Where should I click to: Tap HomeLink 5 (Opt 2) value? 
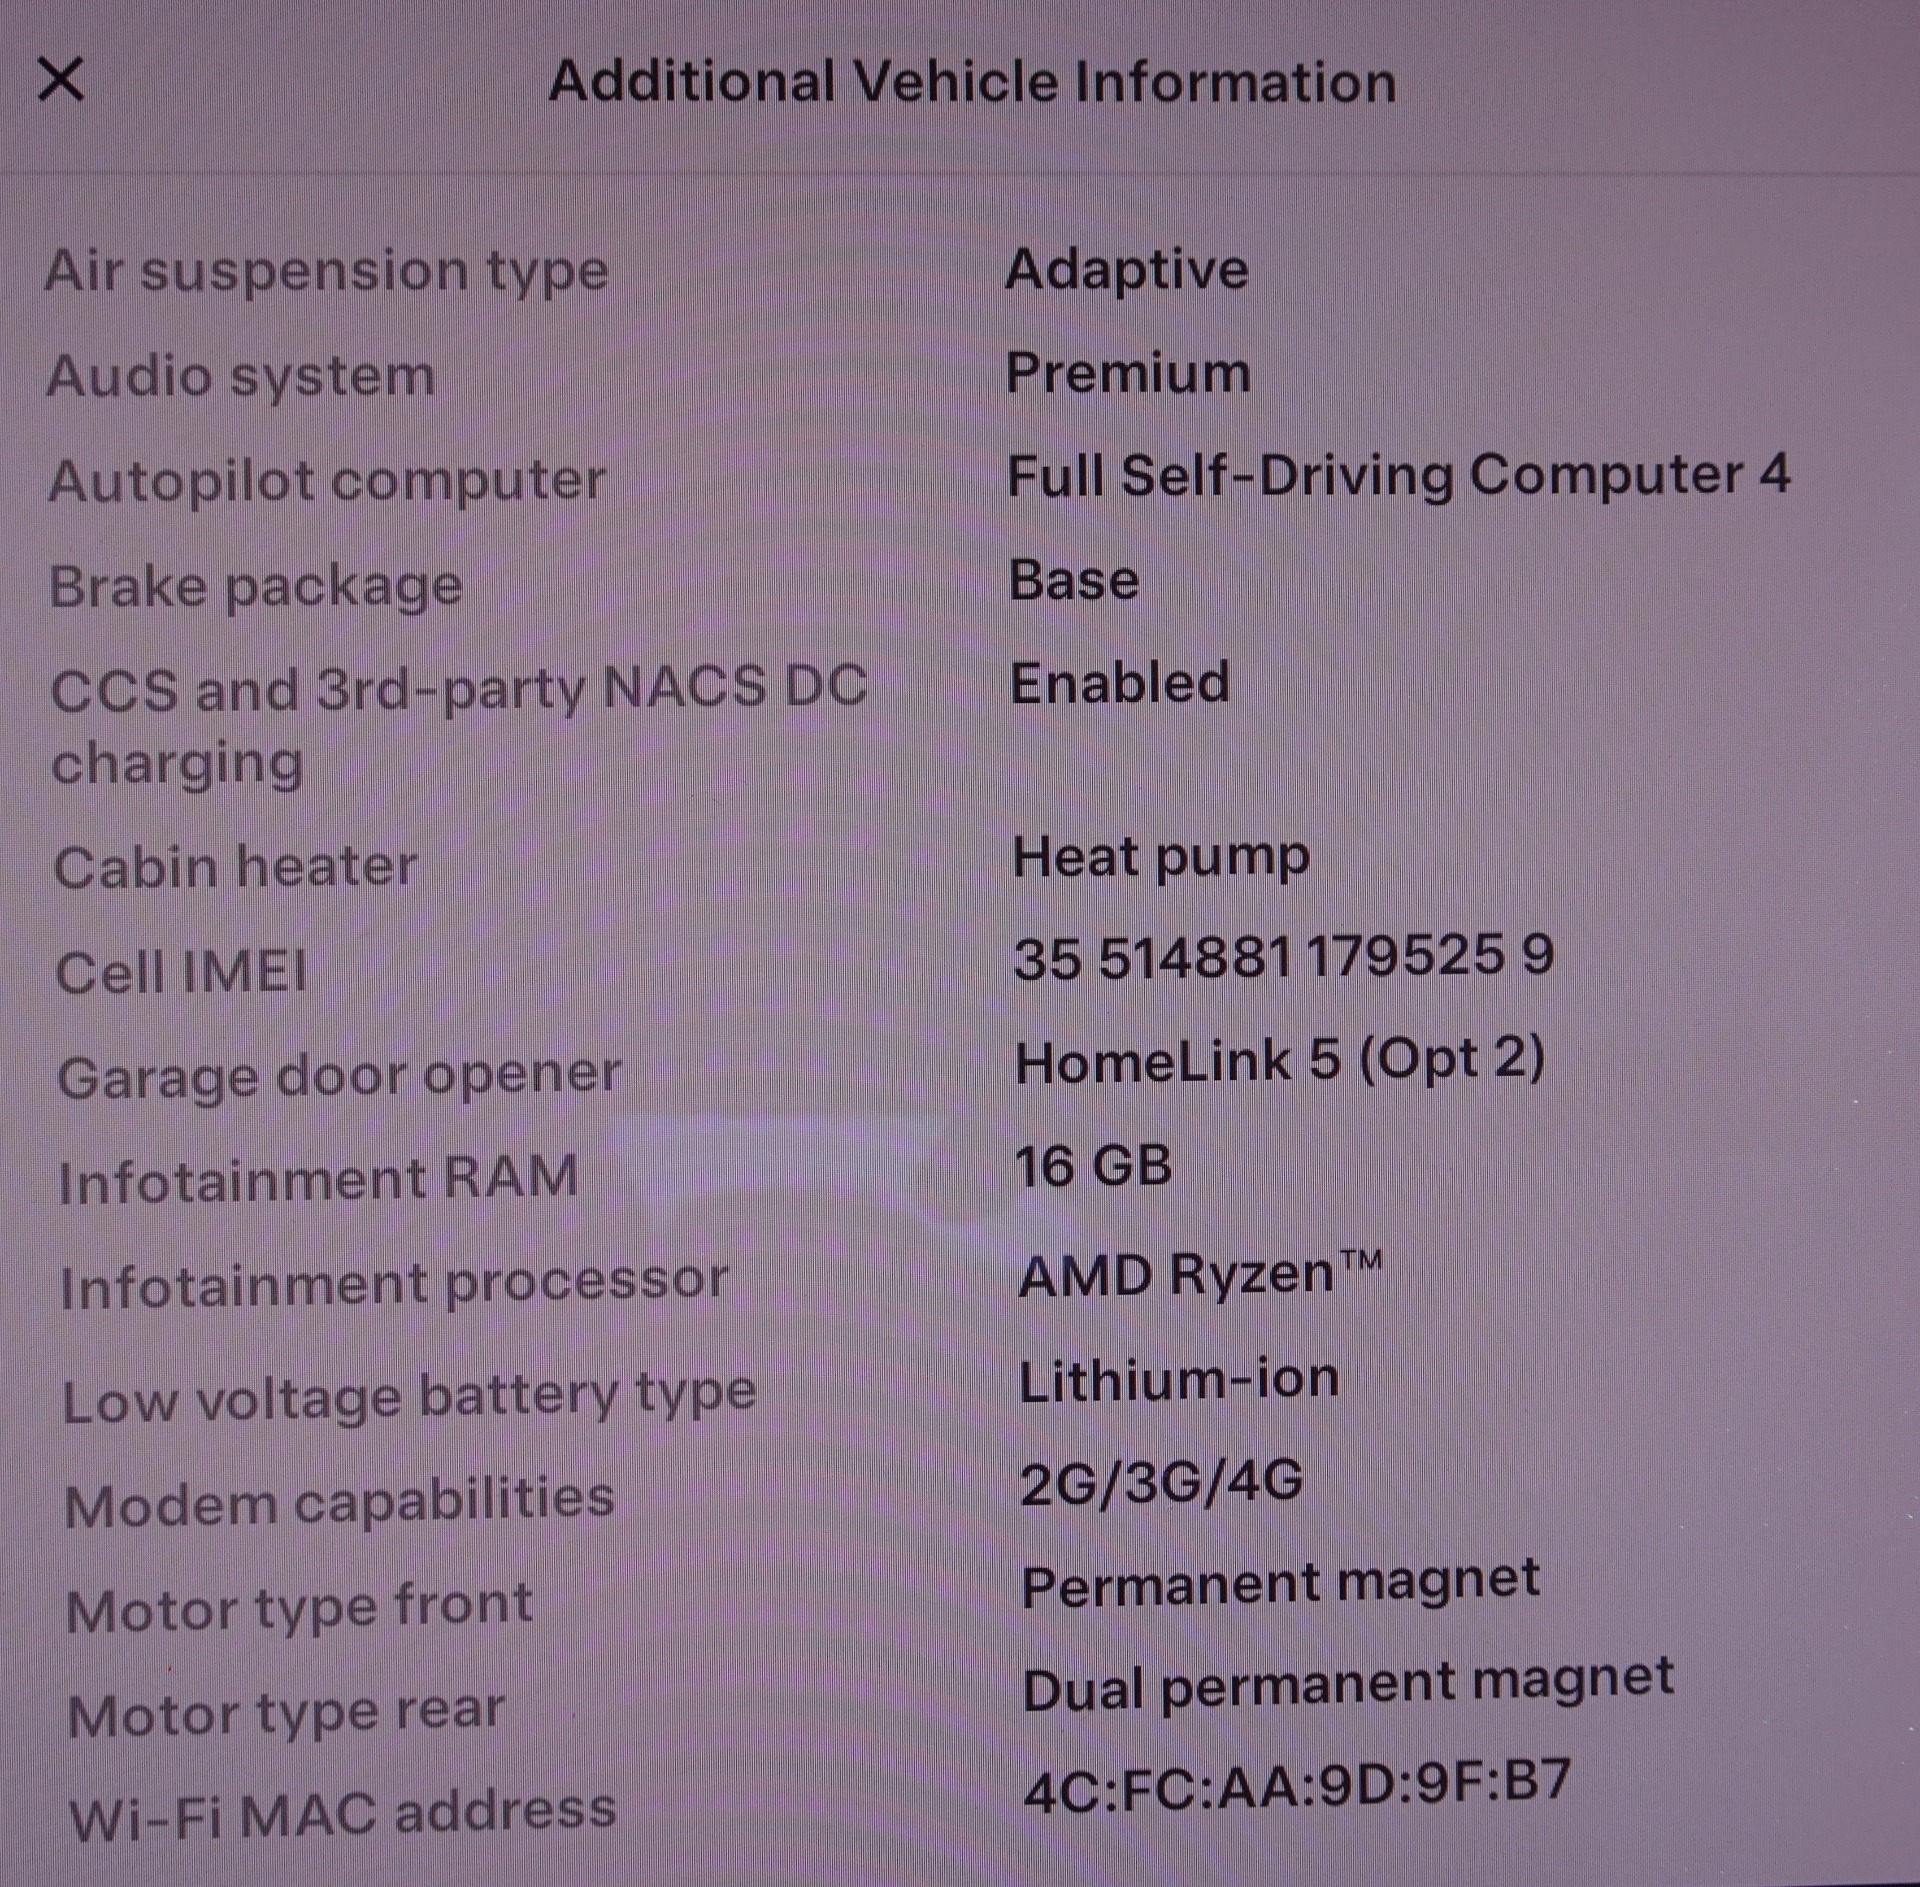pyautogui.click(x=1280, y=1060)
